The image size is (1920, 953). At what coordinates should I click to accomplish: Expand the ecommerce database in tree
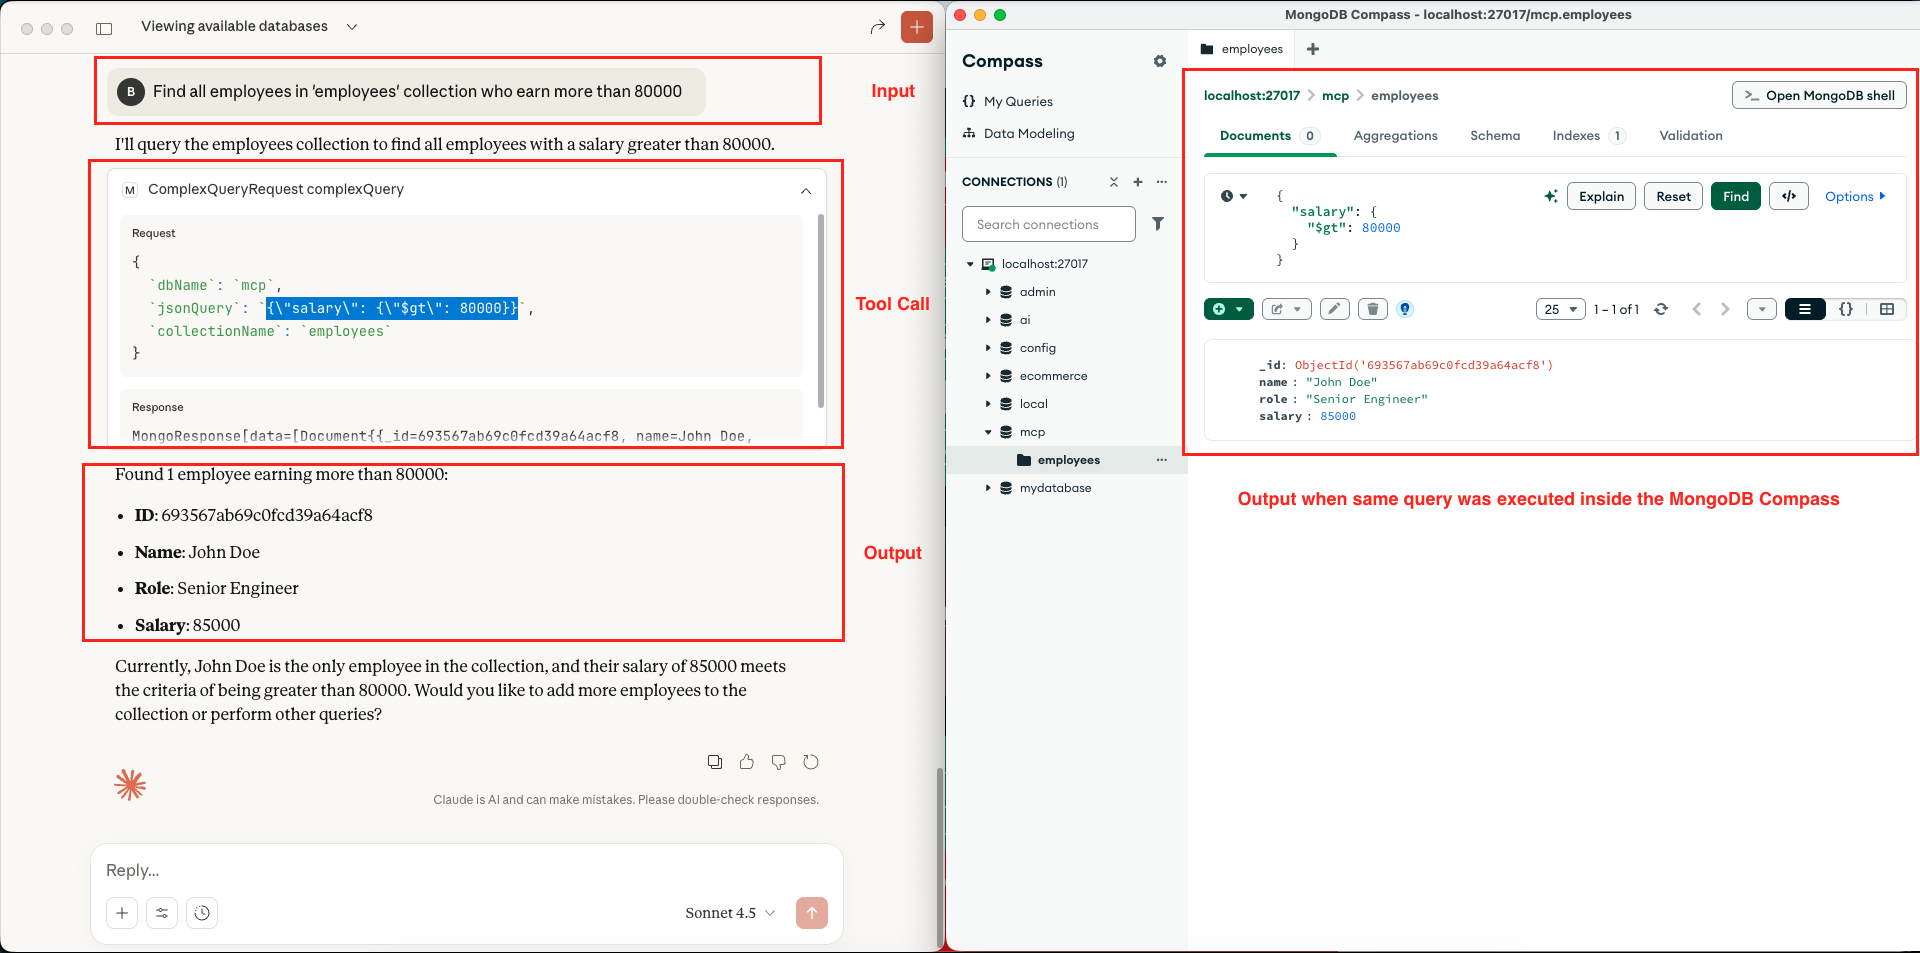point(988,376)
